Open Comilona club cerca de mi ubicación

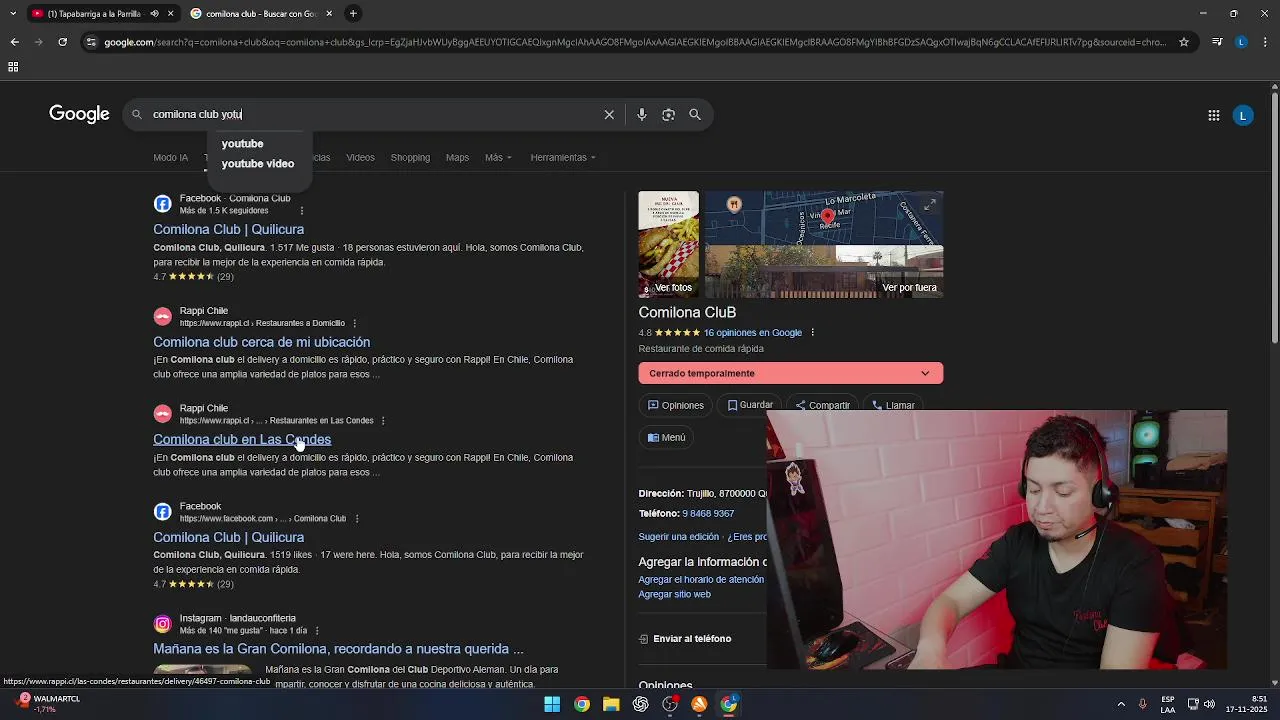pos(261,342)
